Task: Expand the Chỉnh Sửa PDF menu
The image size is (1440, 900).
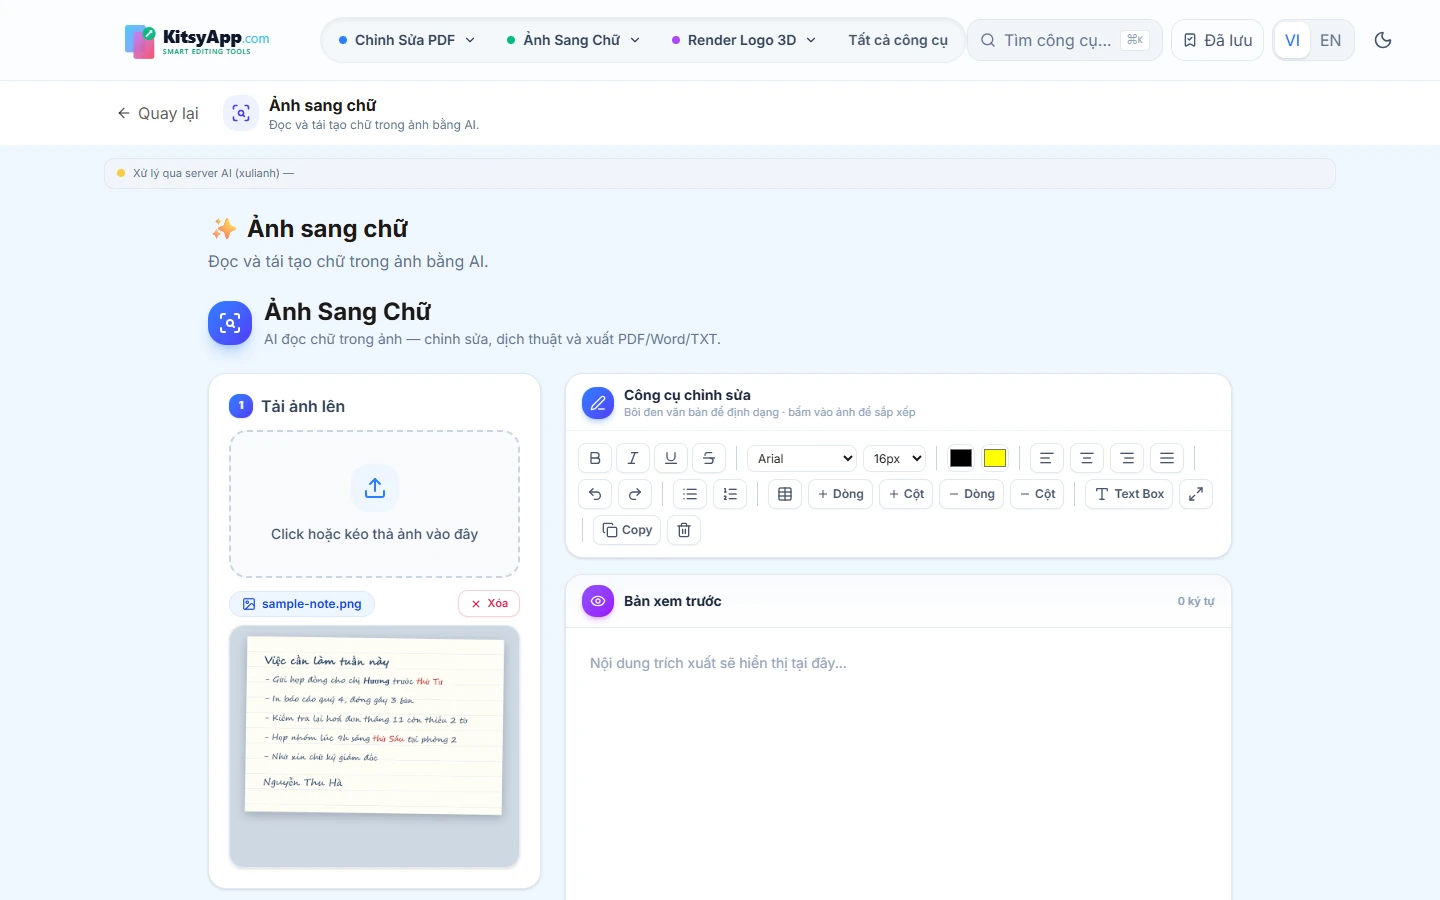Action: 407,40
